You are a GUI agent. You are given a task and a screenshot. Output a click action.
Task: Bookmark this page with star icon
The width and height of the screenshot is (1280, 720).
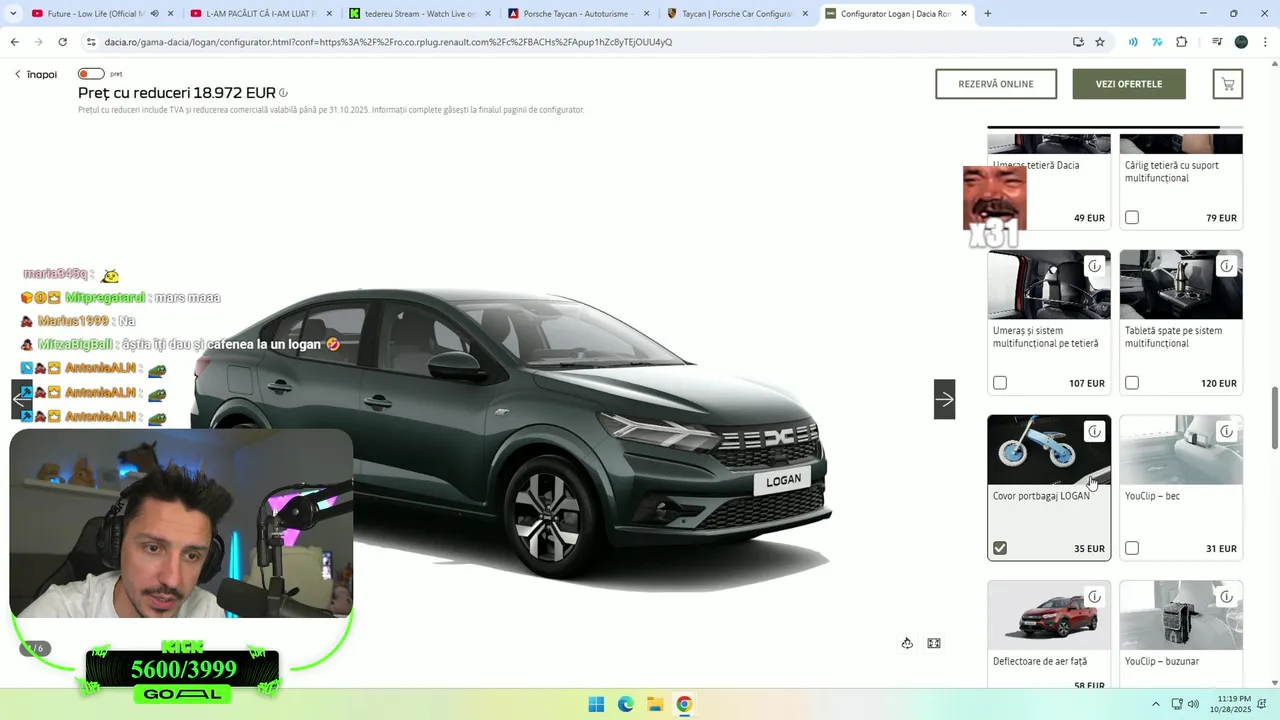point(1100,42)
